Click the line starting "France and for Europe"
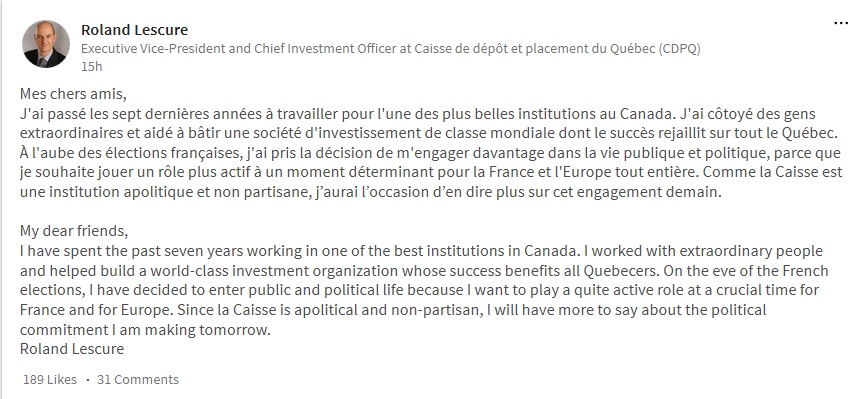The height and width of the screenshot is (399, 866). 393,310
